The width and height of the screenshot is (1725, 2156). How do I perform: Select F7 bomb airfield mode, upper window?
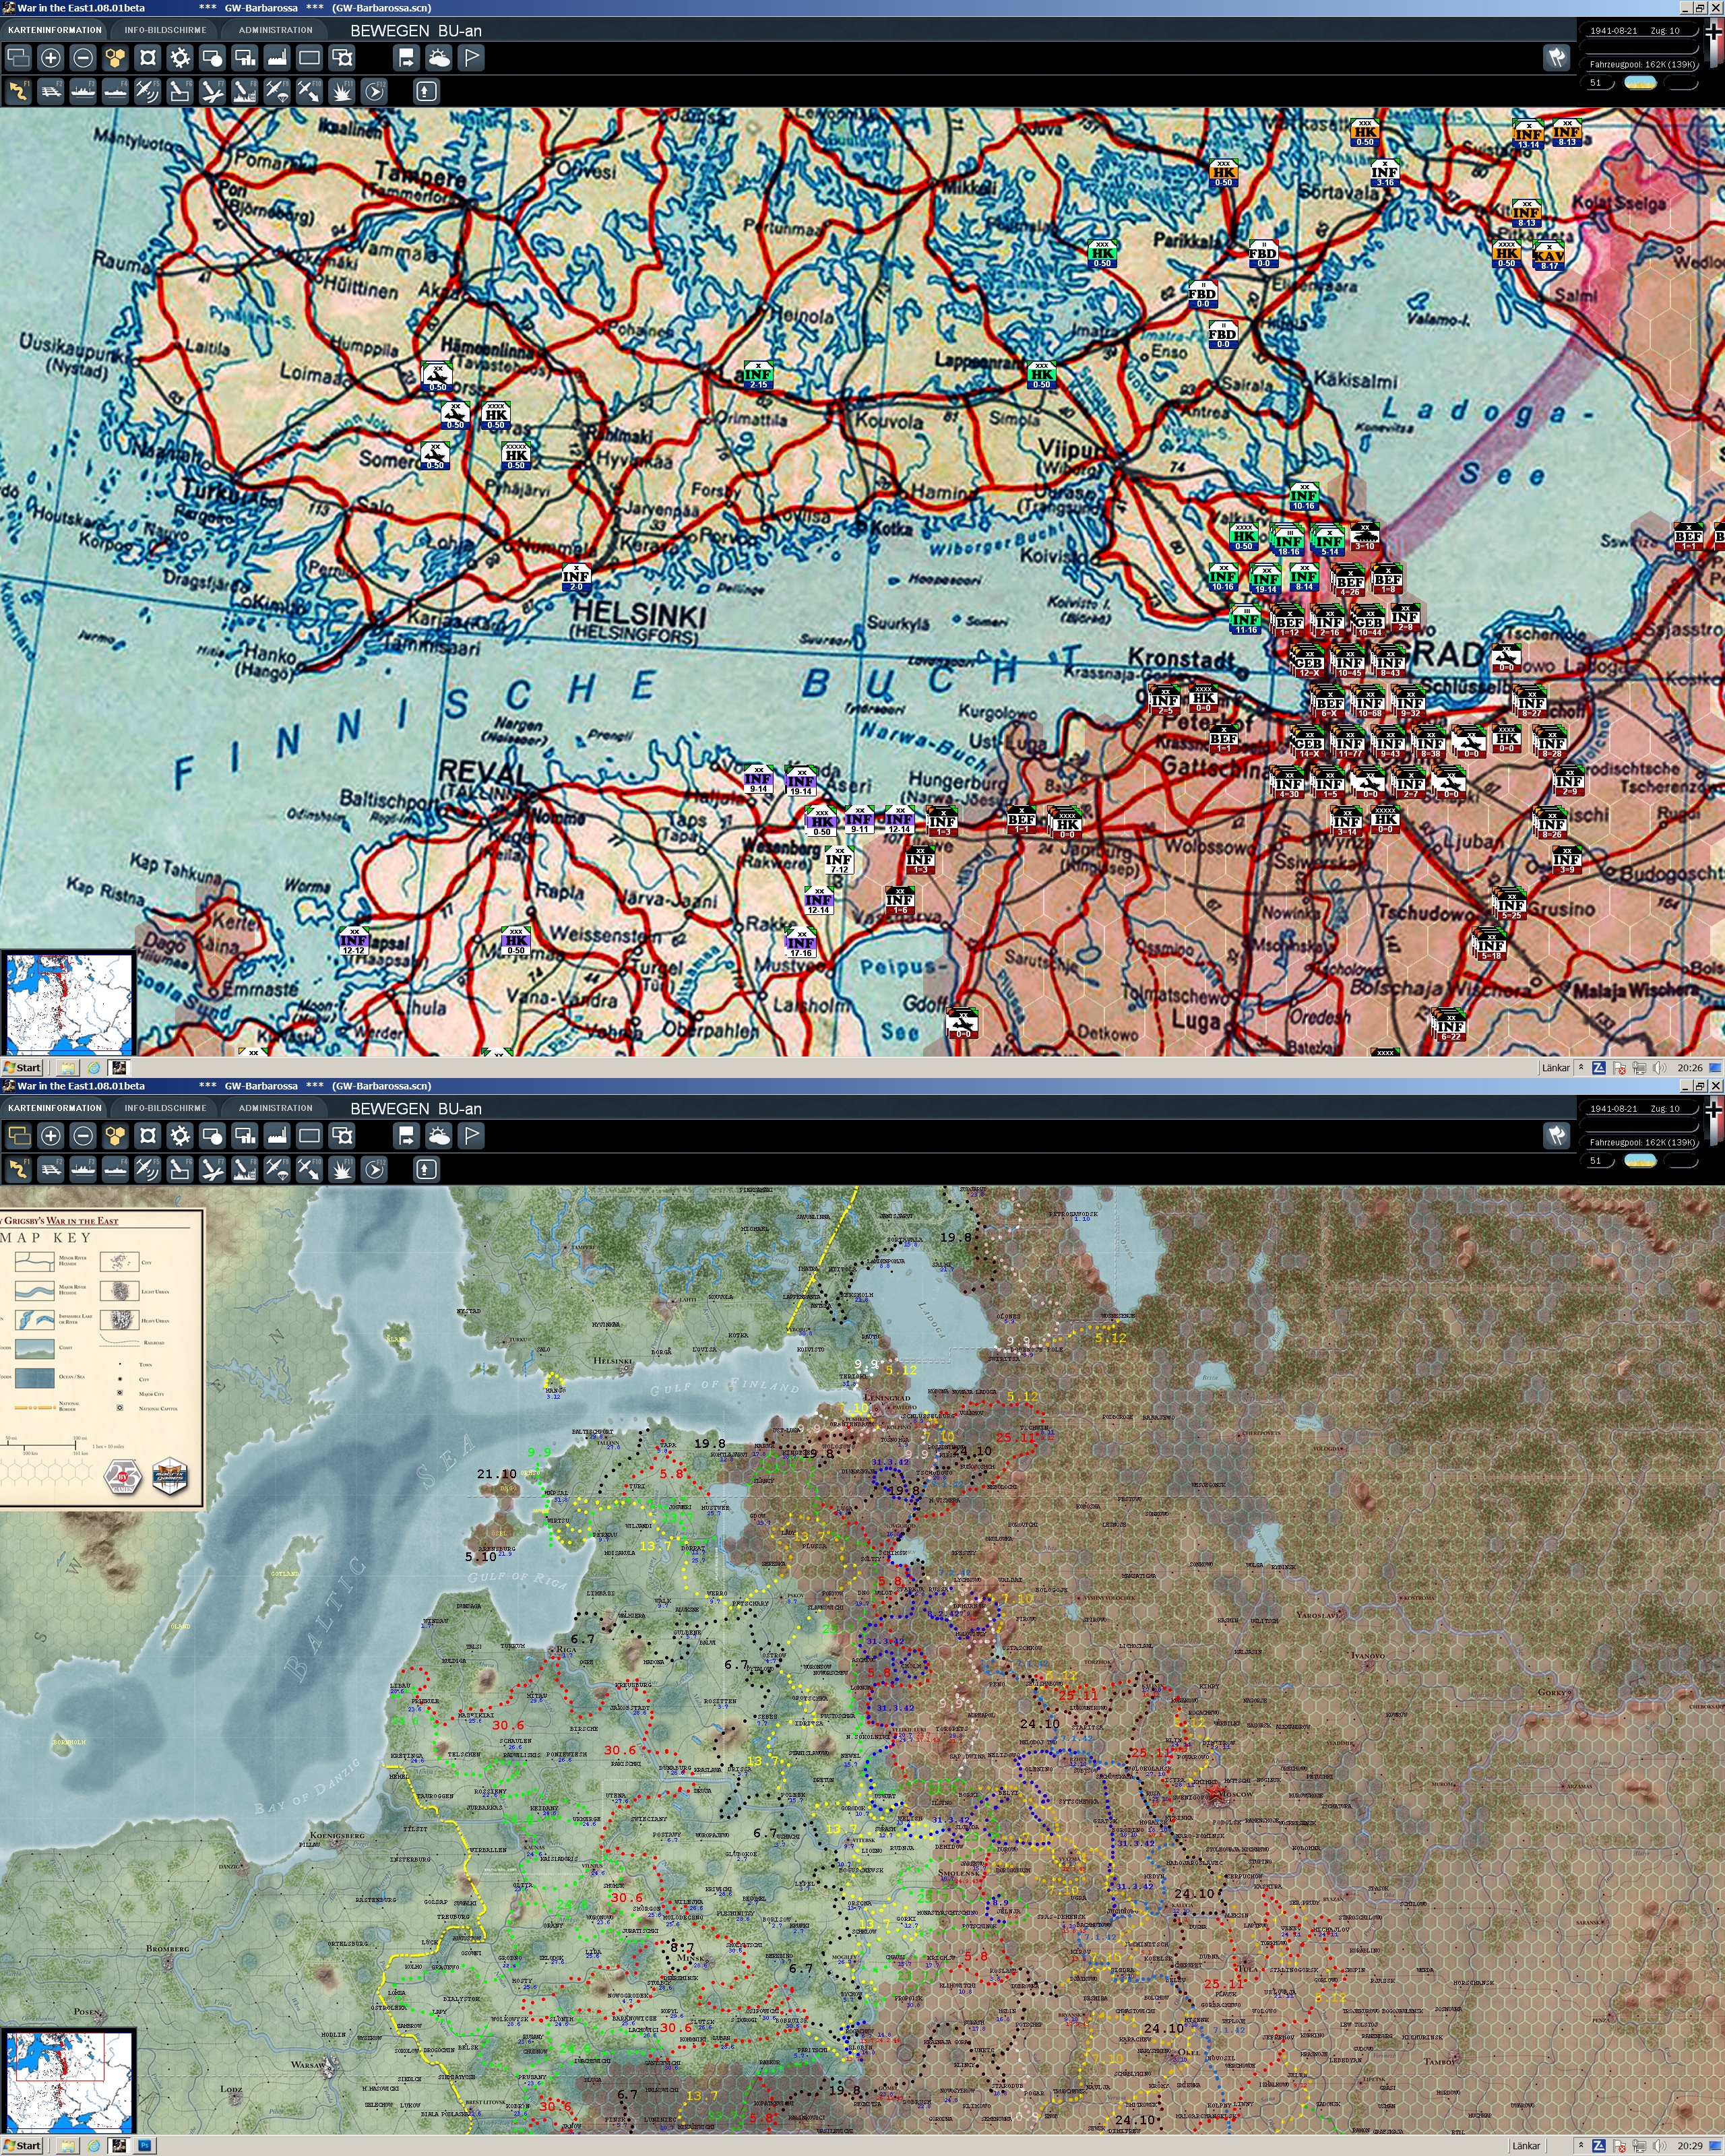(x=212, y=92)
